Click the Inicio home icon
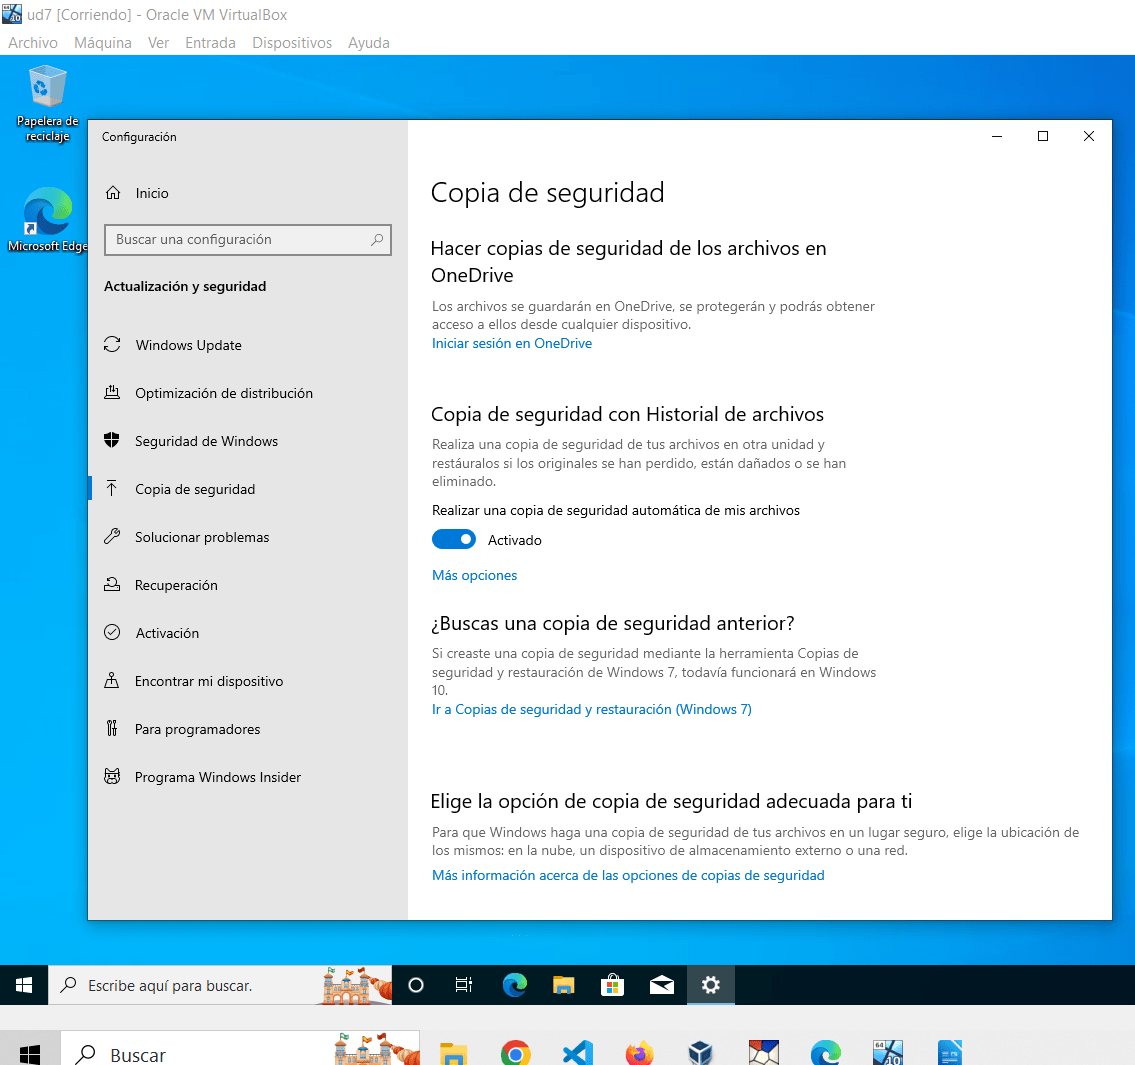1135x1065 pixels. (113, 193)
